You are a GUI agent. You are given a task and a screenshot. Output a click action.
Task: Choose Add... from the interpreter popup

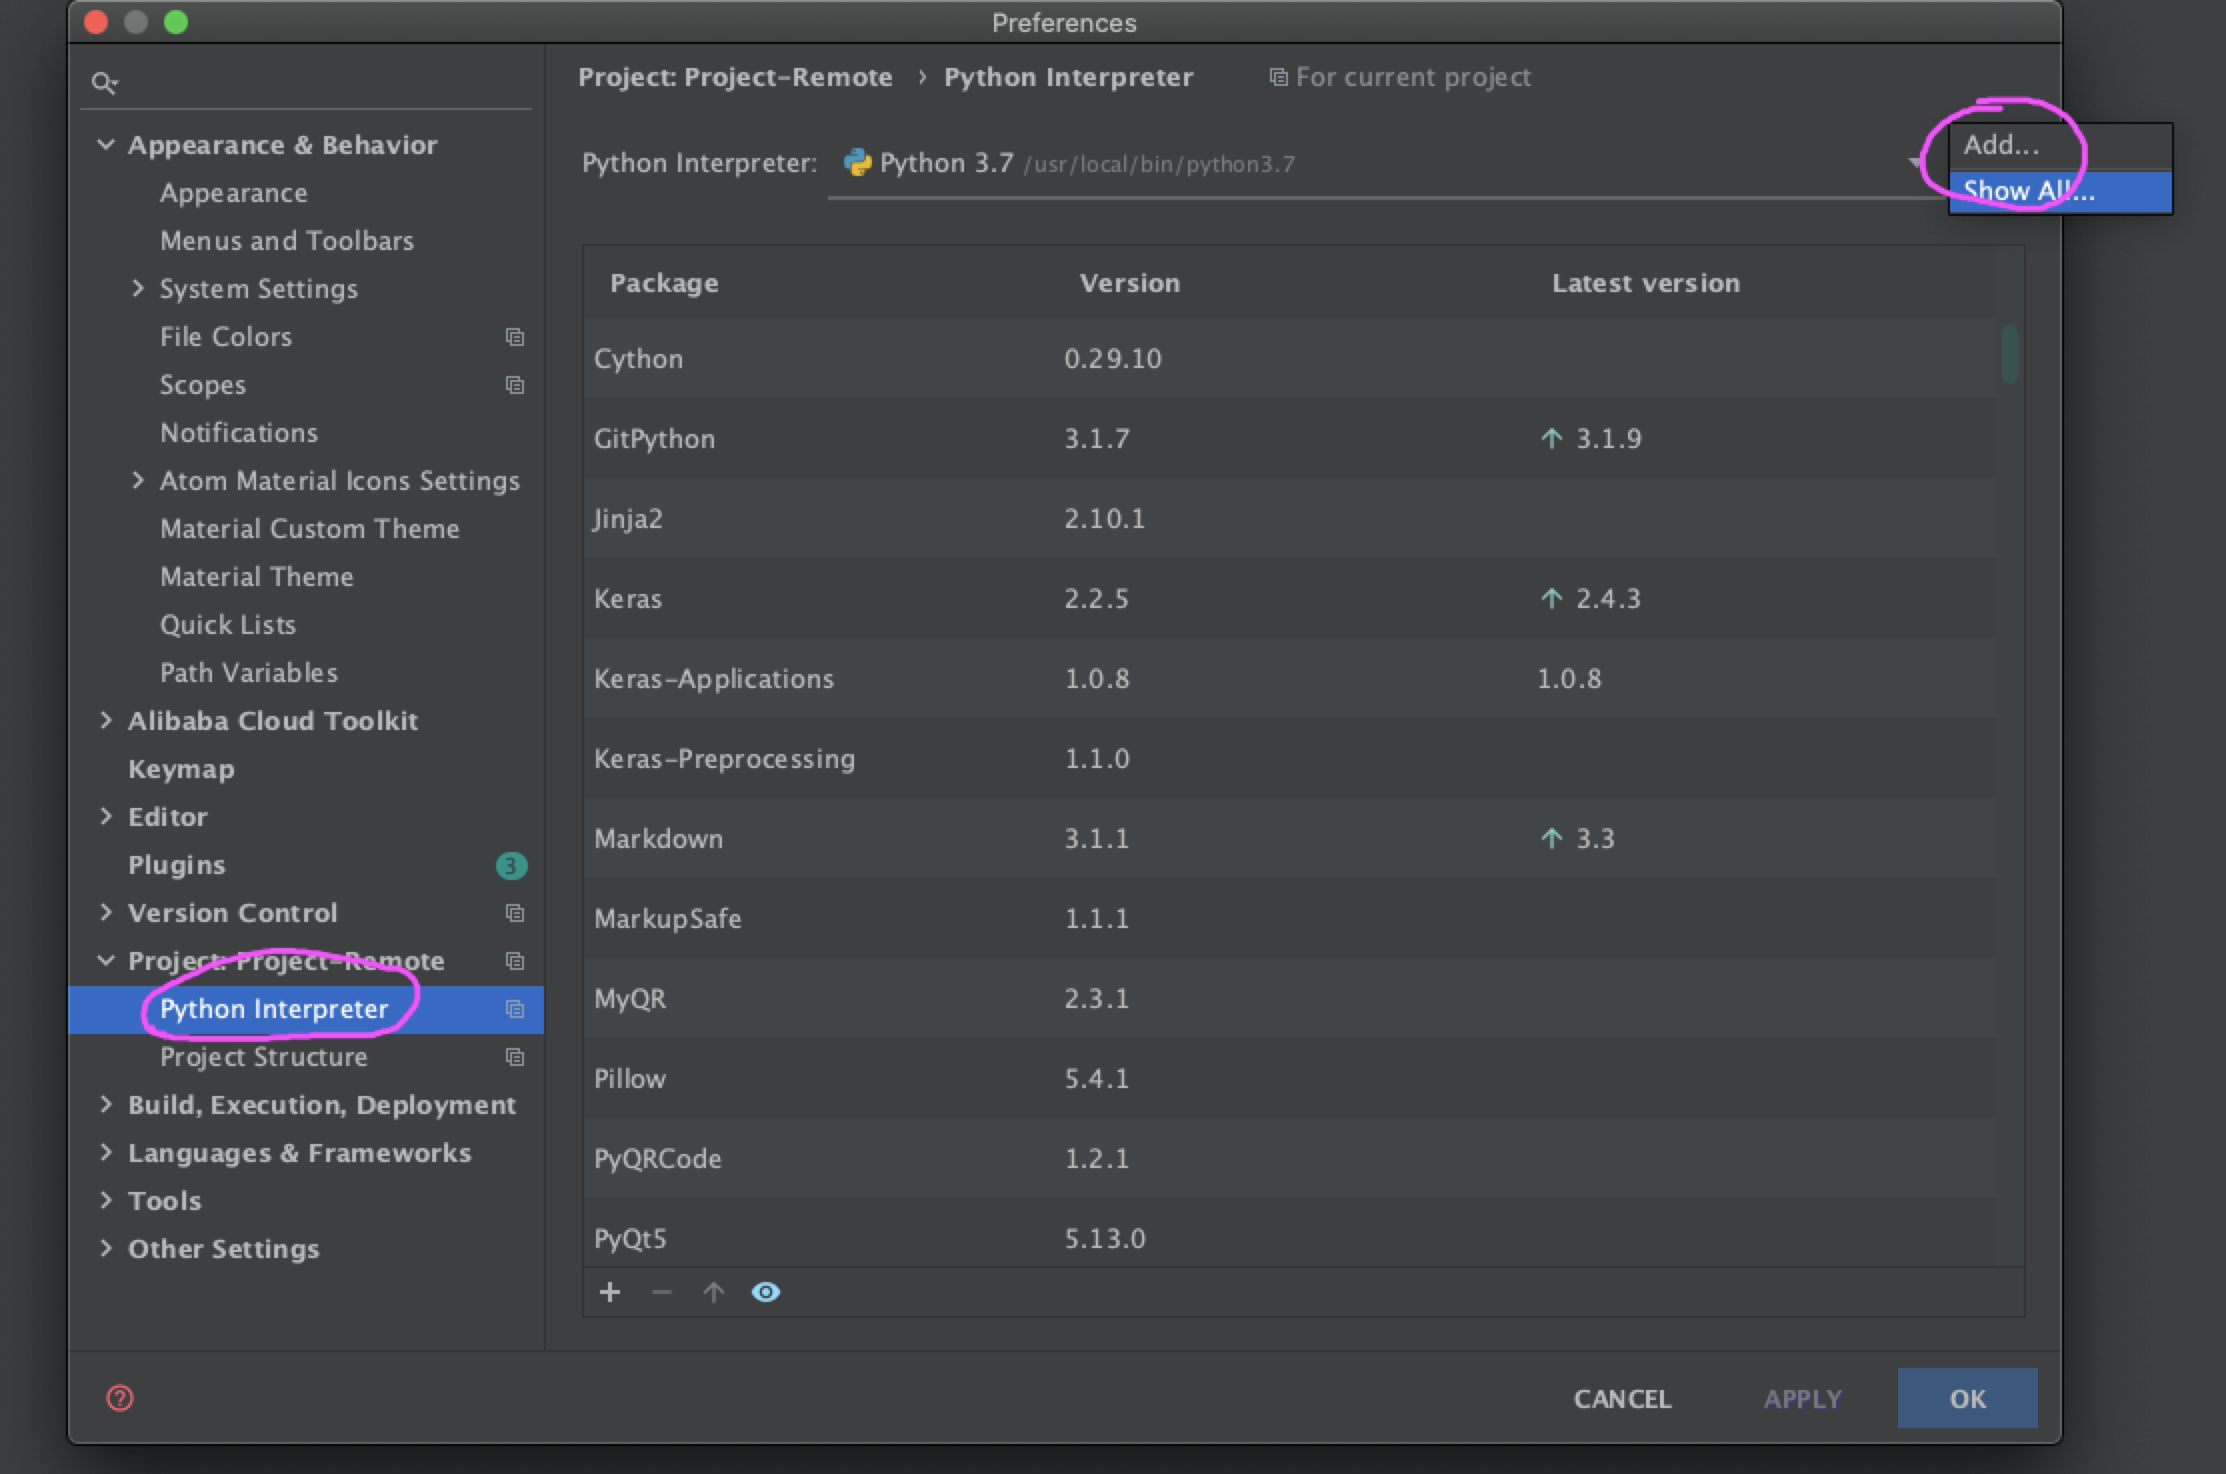(2000, 146)
